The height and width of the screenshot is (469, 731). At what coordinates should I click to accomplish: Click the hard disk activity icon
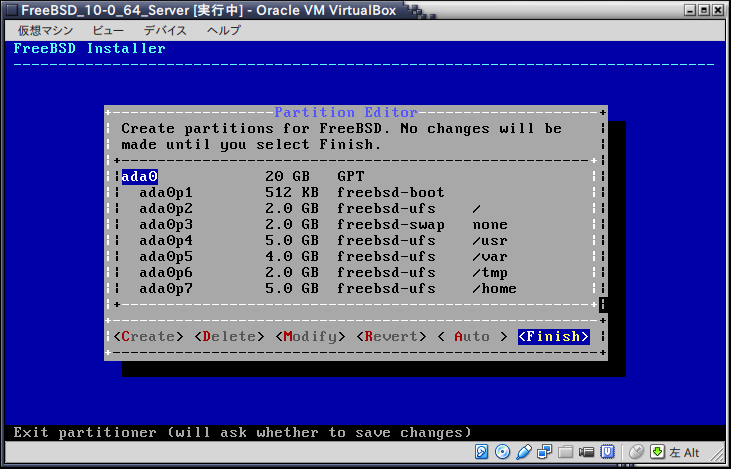[483, 452]
